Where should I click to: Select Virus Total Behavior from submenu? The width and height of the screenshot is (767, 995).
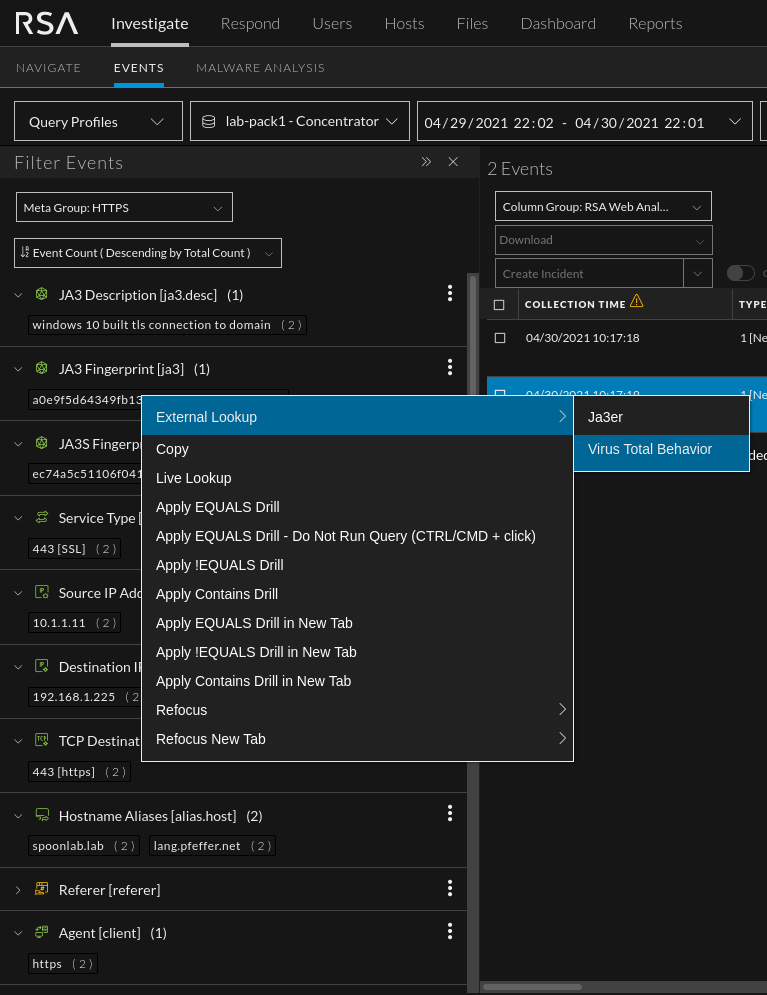(650, 449)
